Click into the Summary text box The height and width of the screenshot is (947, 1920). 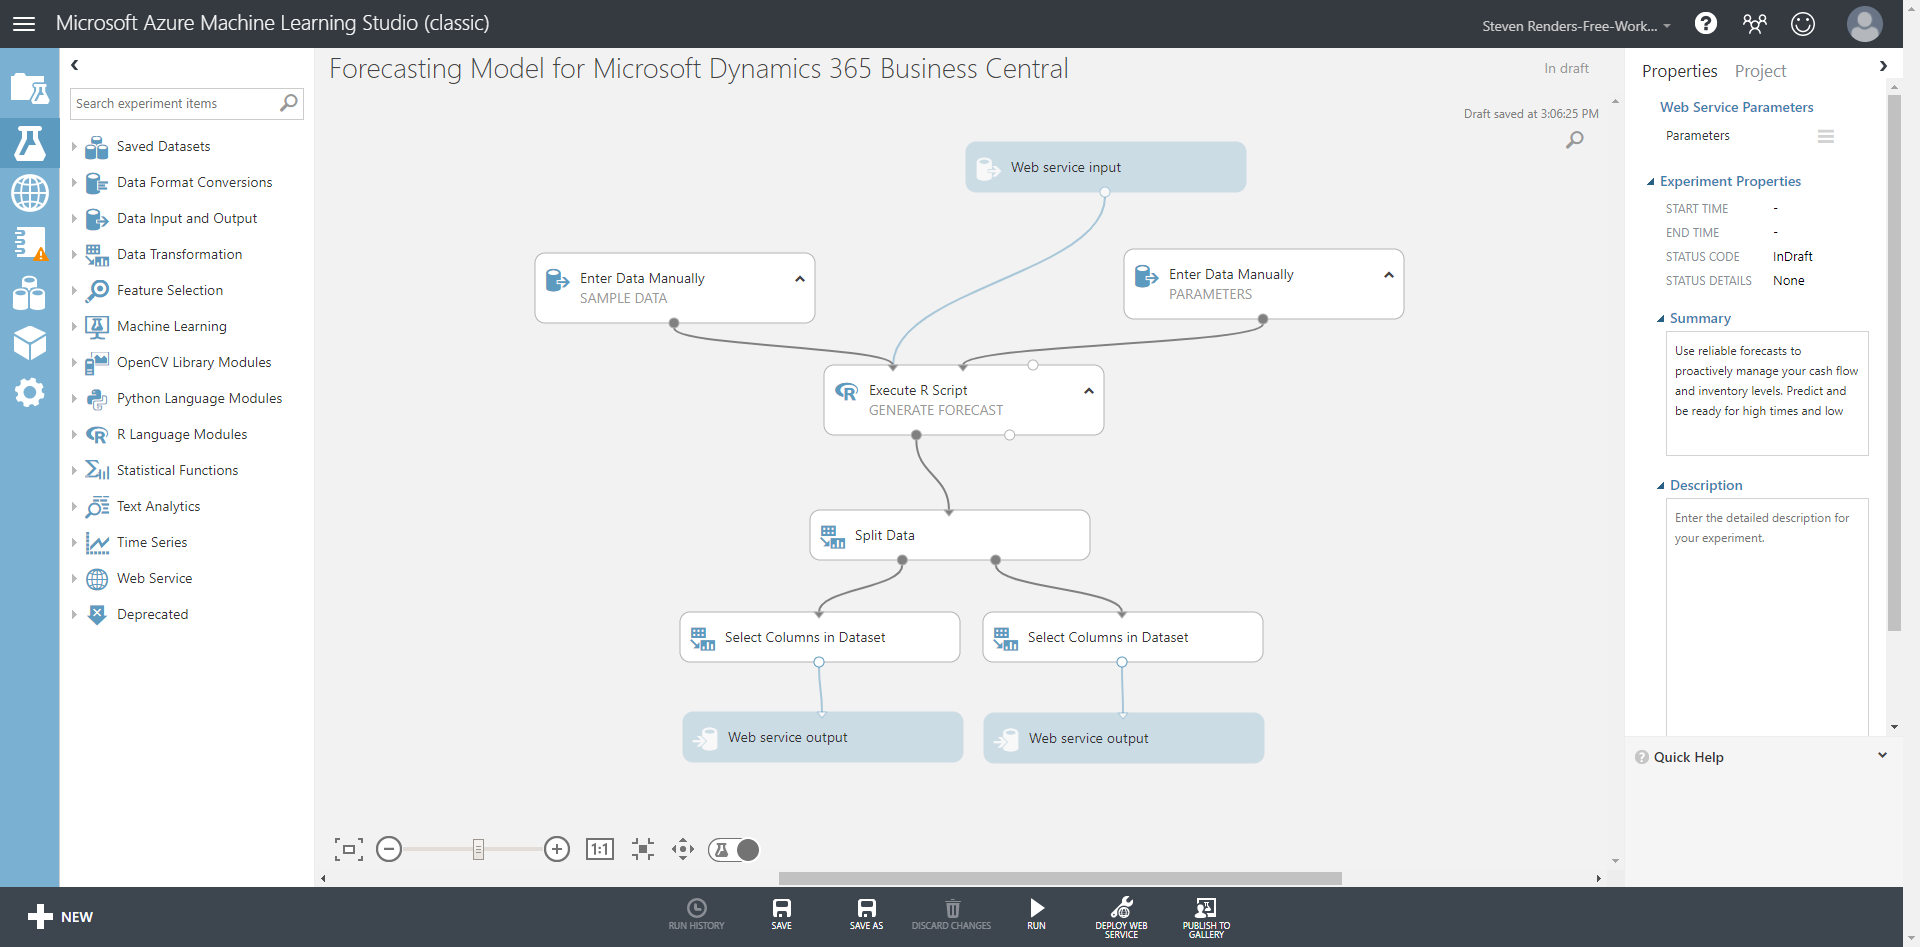click(1767, 393)
